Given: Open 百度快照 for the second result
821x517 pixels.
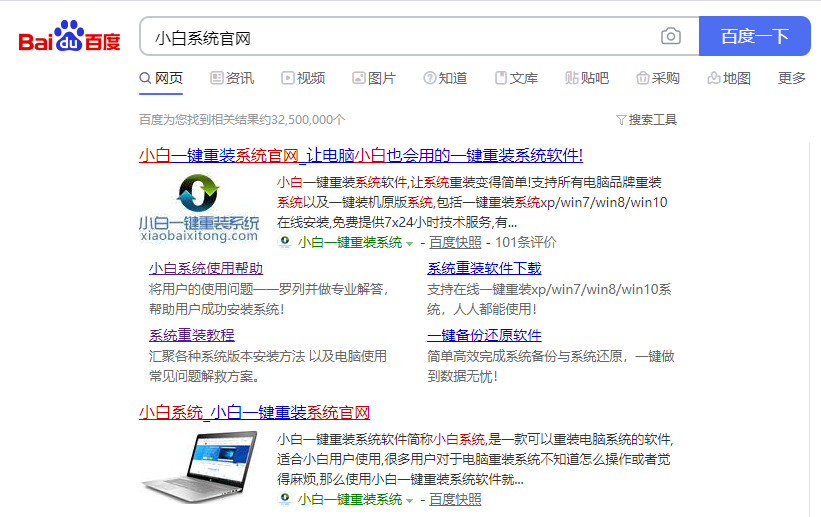Looking at the screenshot, I should pyautogui.click(x=455, y=500).
